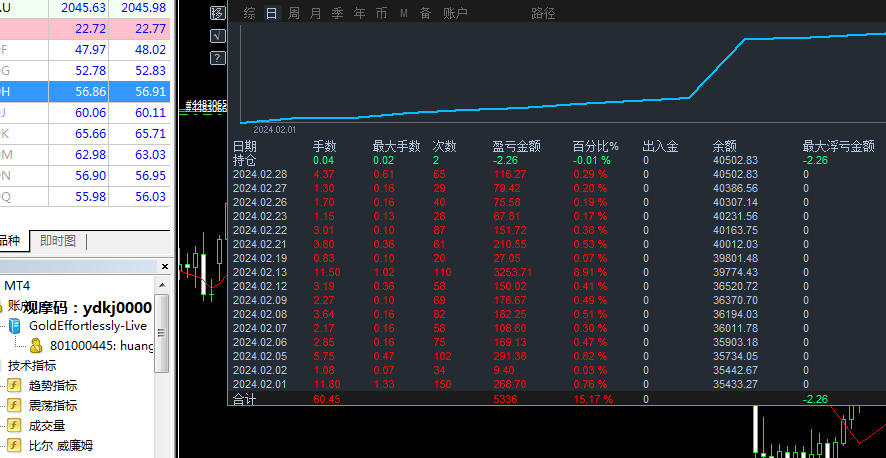This screenshot has width=886, height=458.
Task: Close the Navigator panel with the x
Action: [x=164, y=267]
